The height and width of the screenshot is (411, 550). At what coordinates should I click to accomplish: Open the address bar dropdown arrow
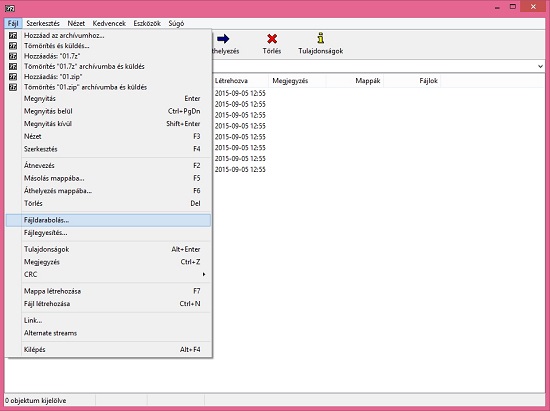tap(540, 66)
